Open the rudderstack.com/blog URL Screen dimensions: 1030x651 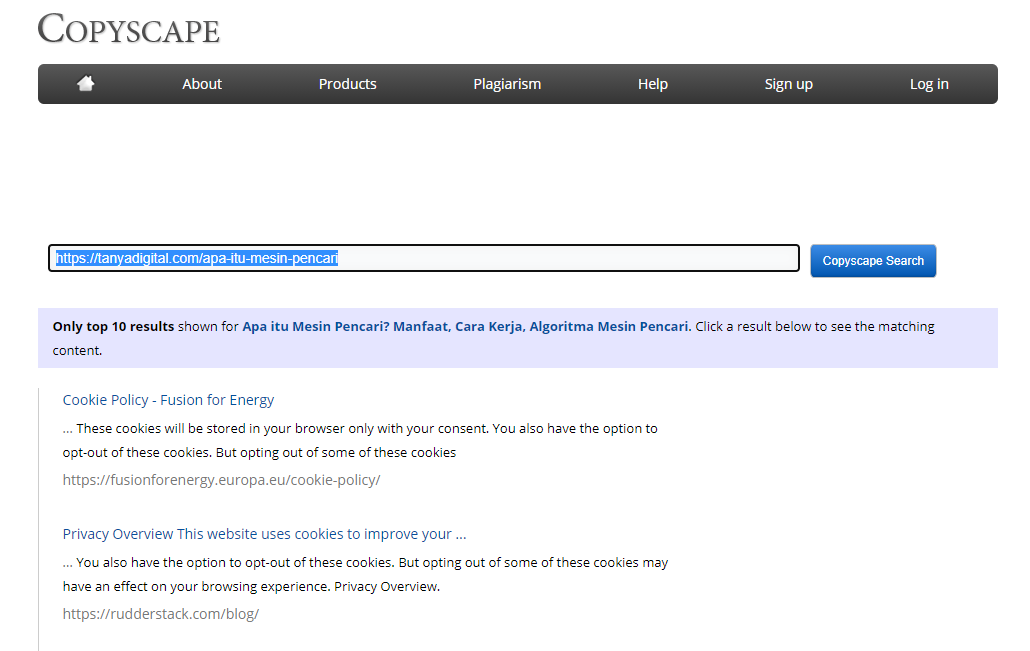[x=161, y=614]
